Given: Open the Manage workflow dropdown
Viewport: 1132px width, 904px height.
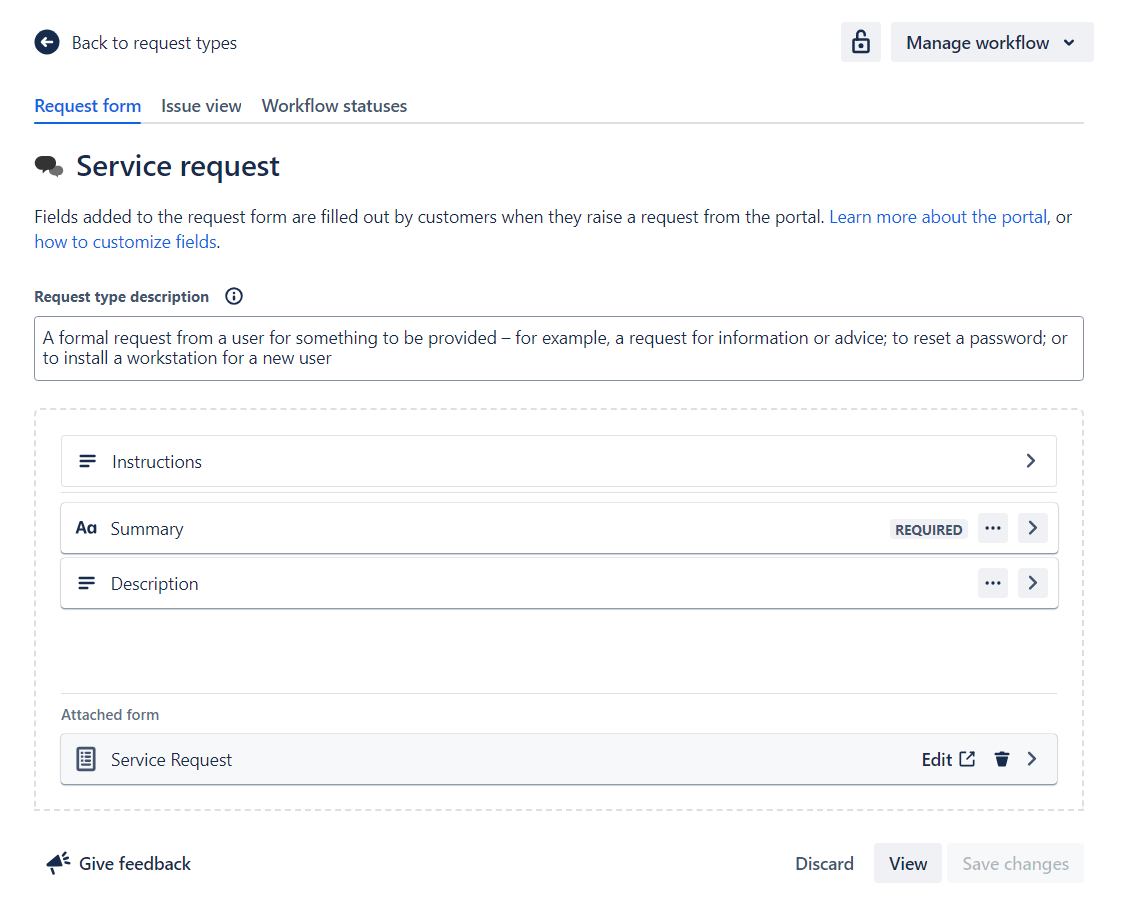Looking at the screenshot, I should point(991,42).
